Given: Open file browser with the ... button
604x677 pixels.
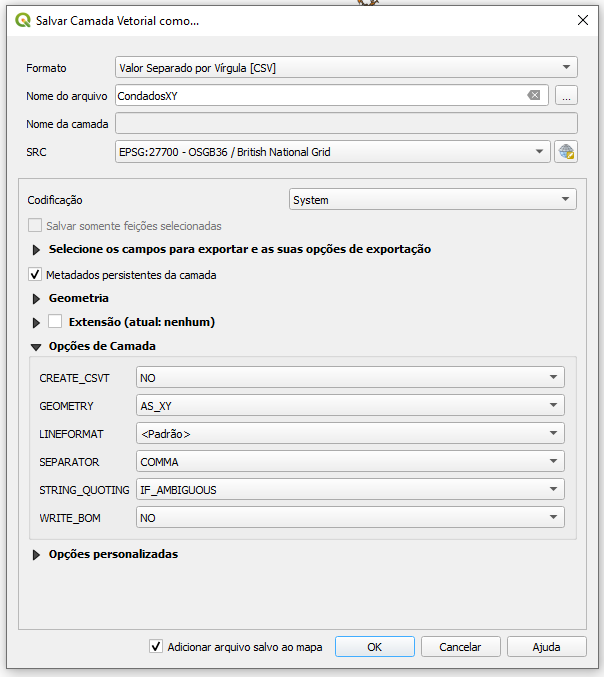Looking at the screenshot, I should point(567,96).
